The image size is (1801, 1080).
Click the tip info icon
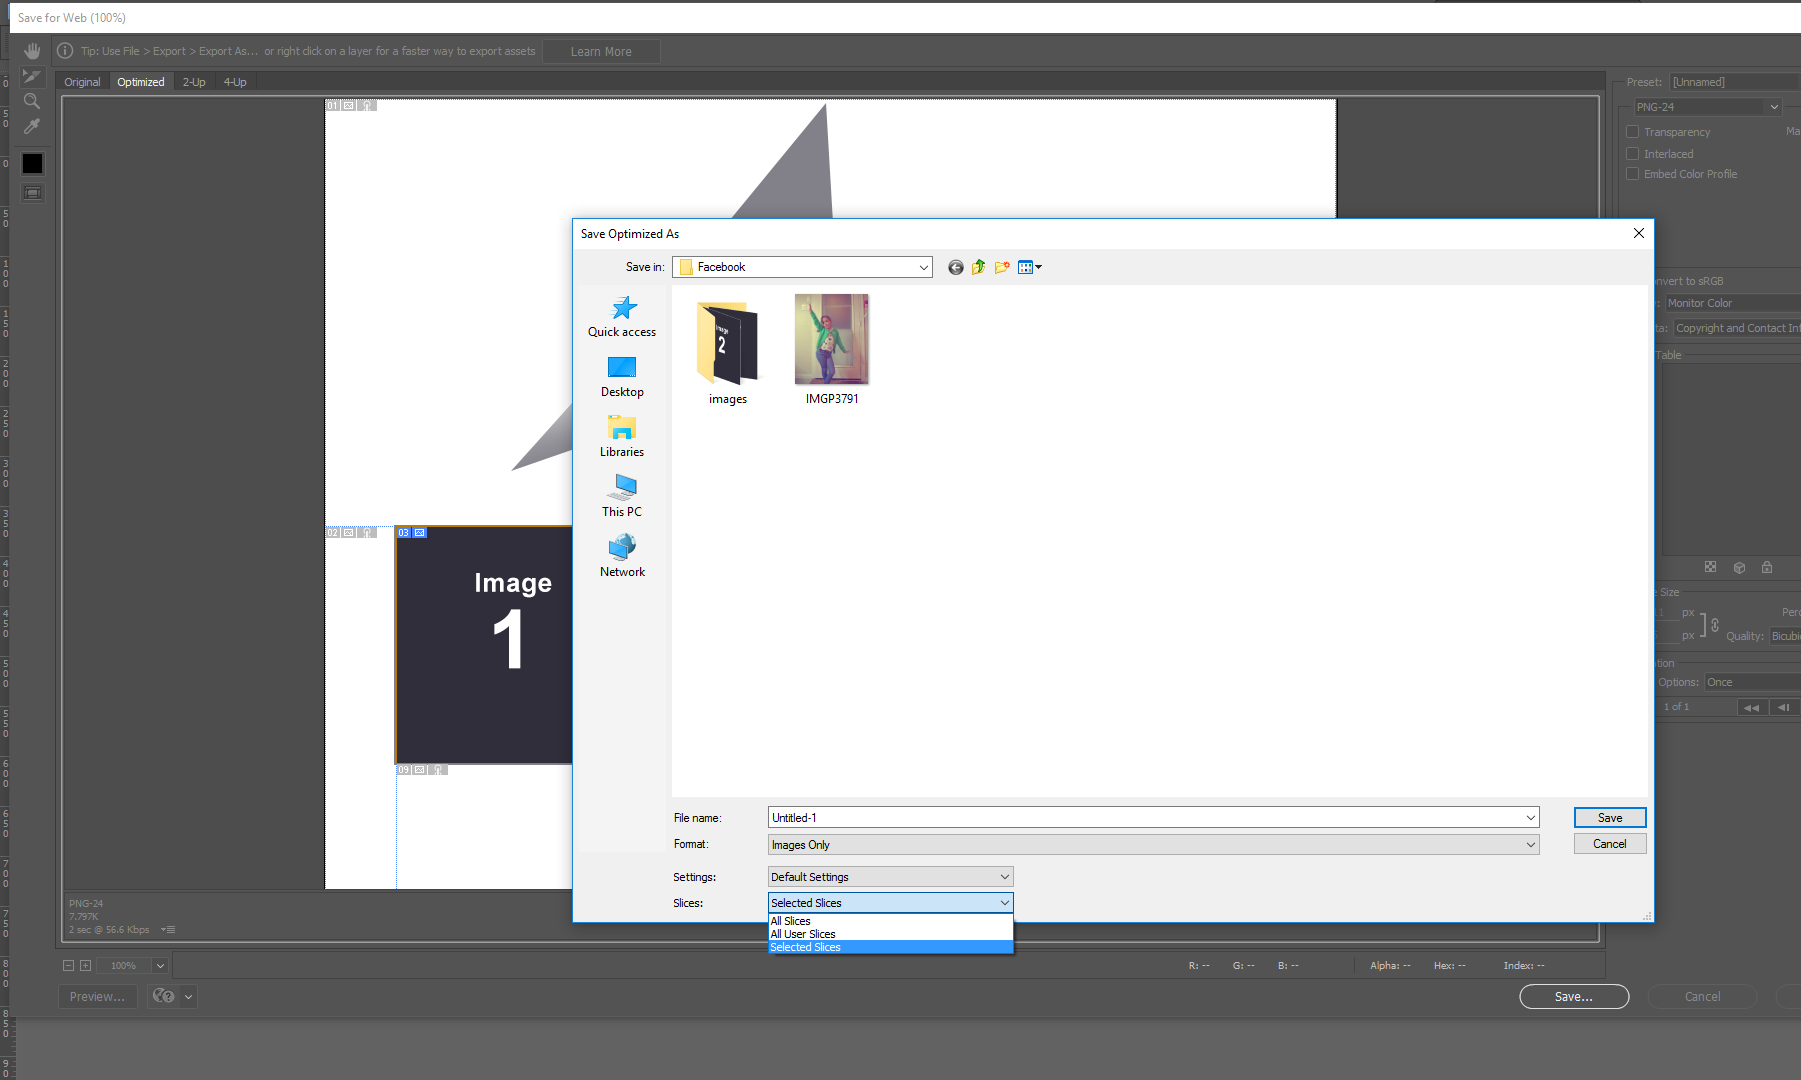(x=65, y=51)
